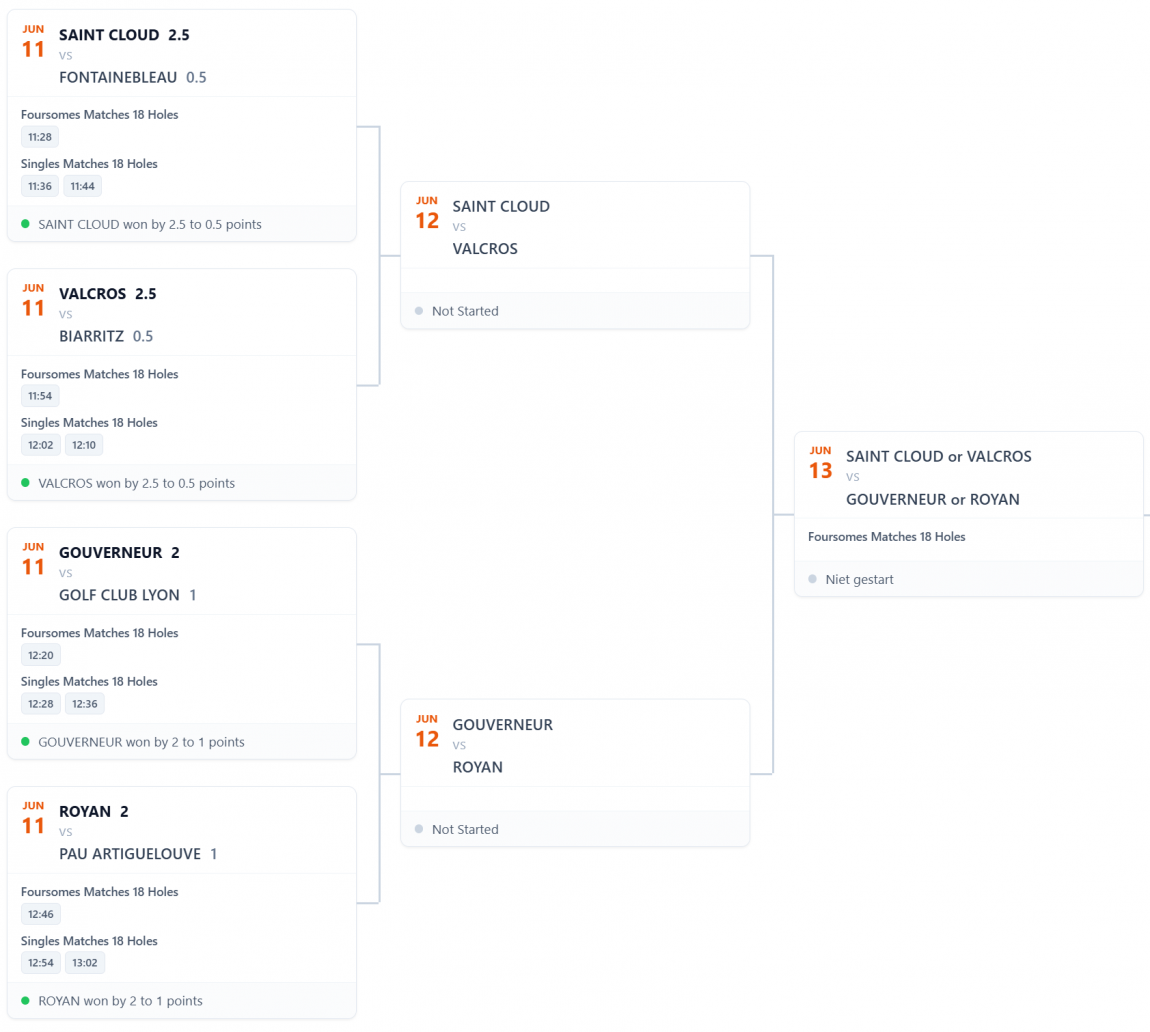This screenshot has width=1150, height=1032.
Task: Click the 11:54 foursomes tee time for VALCROS
Action: [x=40, y=396]
